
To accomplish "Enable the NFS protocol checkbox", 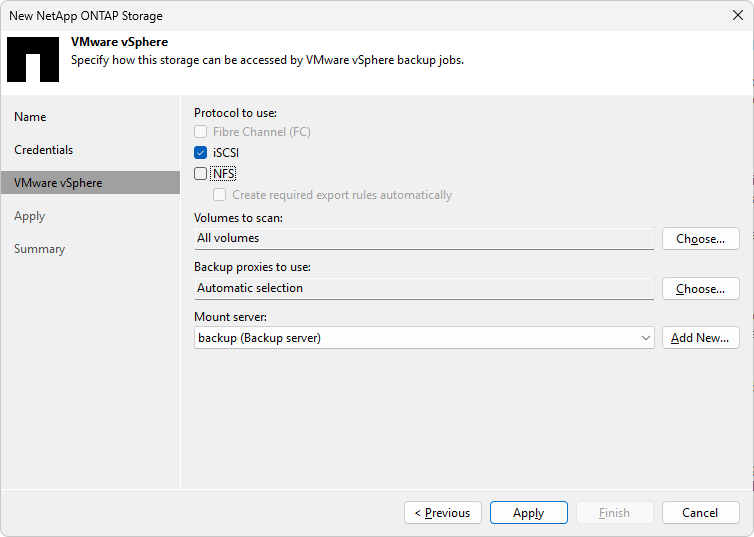I will point(201,174).
